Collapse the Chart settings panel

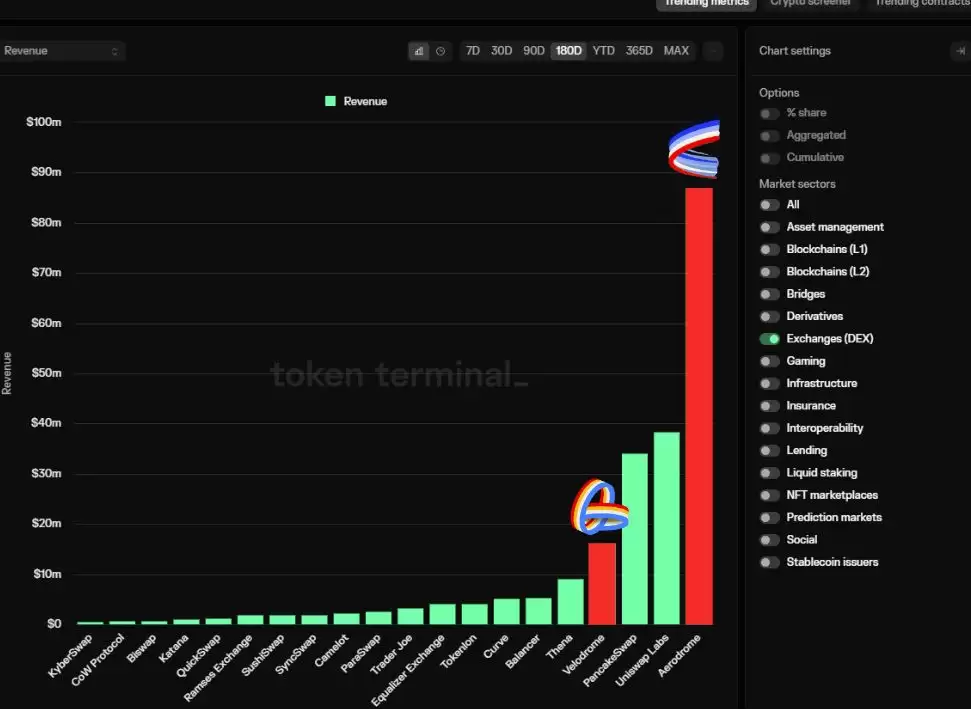click(x=959, y=51)
